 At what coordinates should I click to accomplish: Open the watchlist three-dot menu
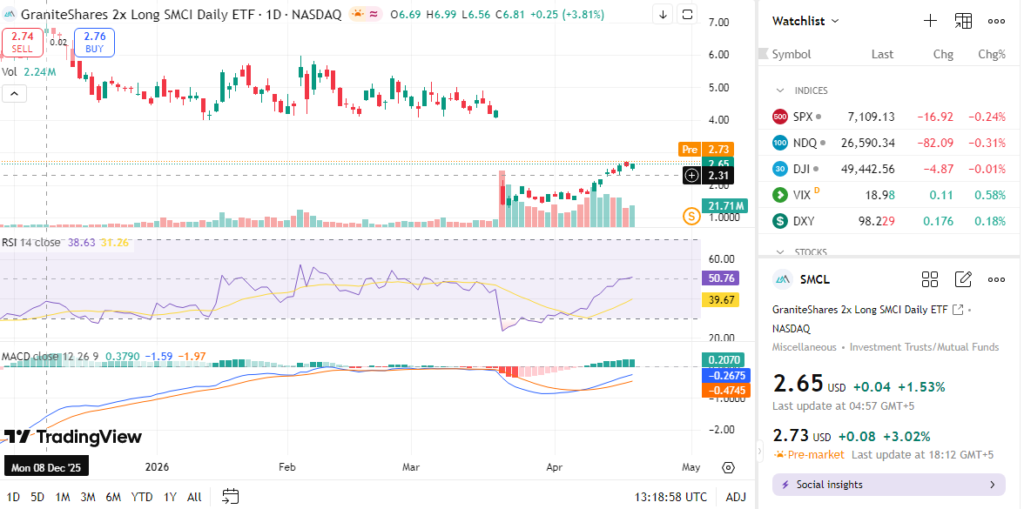click(x=996, y=20)
